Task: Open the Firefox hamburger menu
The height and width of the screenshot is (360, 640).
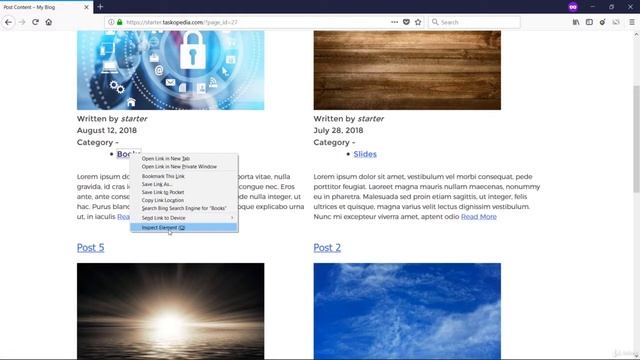Action: 631,22
